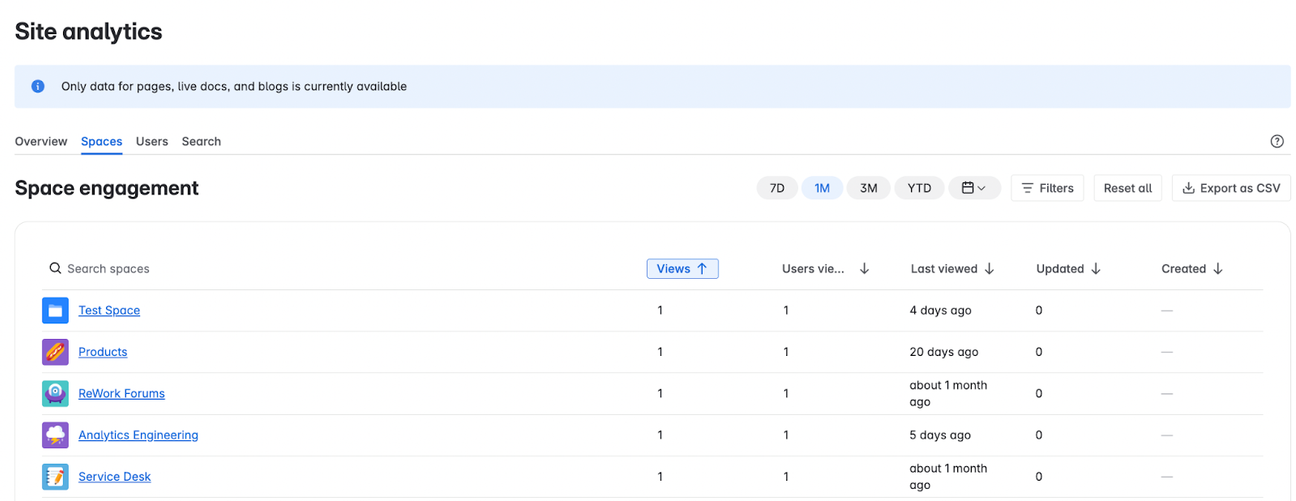1296x501 pixels.
Task: Click the sort arrow beside Users viewed
Action: point(864,268)
